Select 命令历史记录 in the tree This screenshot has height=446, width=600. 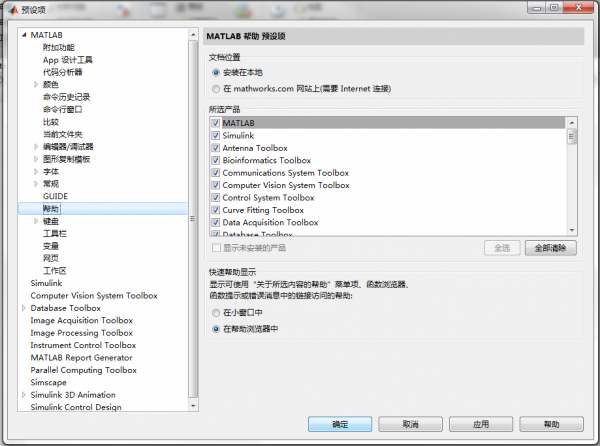(x=67, y=97)
